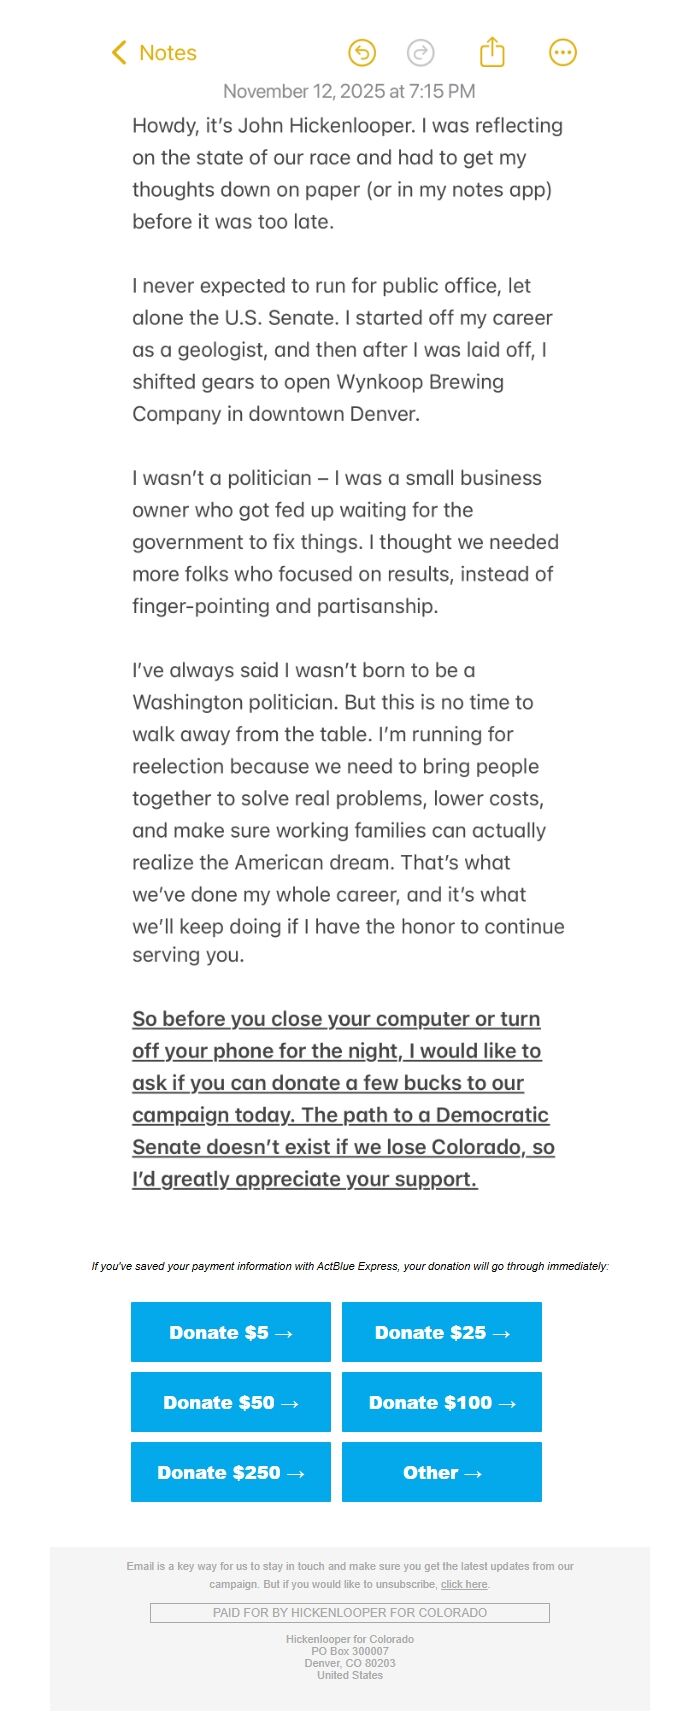Viewport: 700px width, 1712px height.
Task: Return to the Notes list
Action: point(155,52)
